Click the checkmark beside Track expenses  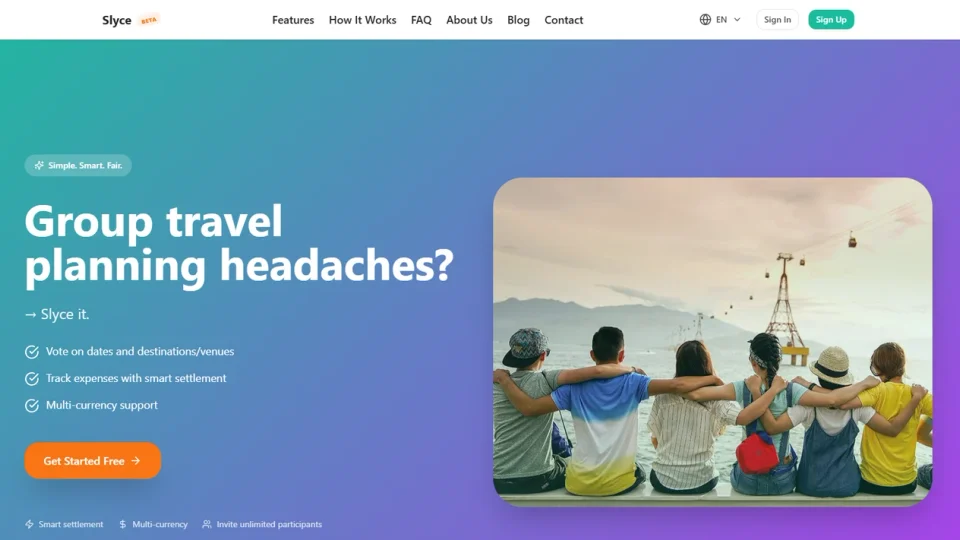point(32,379)
